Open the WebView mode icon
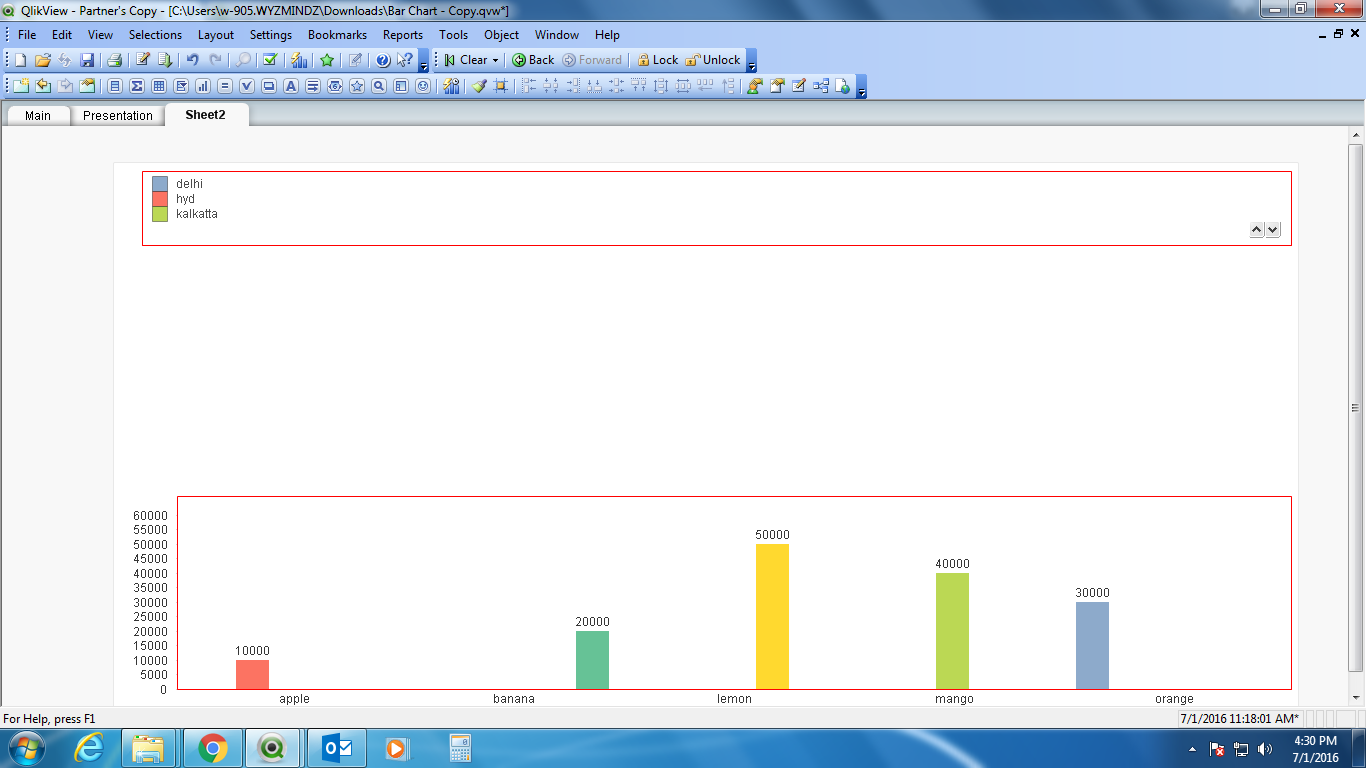Image resolution: width=1366 pixels, height=768 pixels. 843,86
